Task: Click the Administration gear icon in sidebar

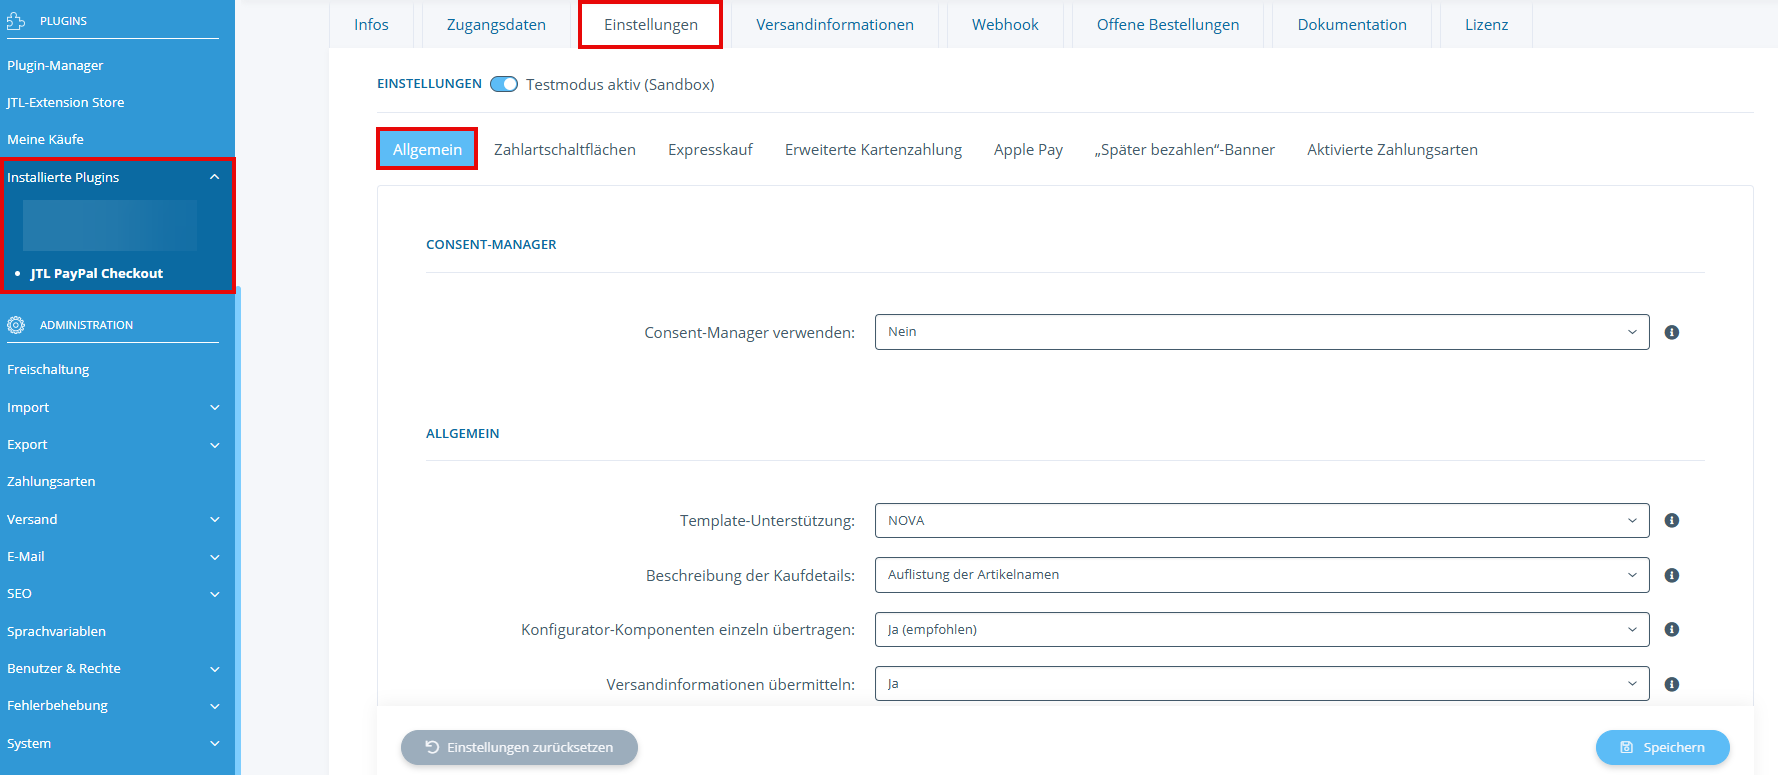Action: pos(16,325)
